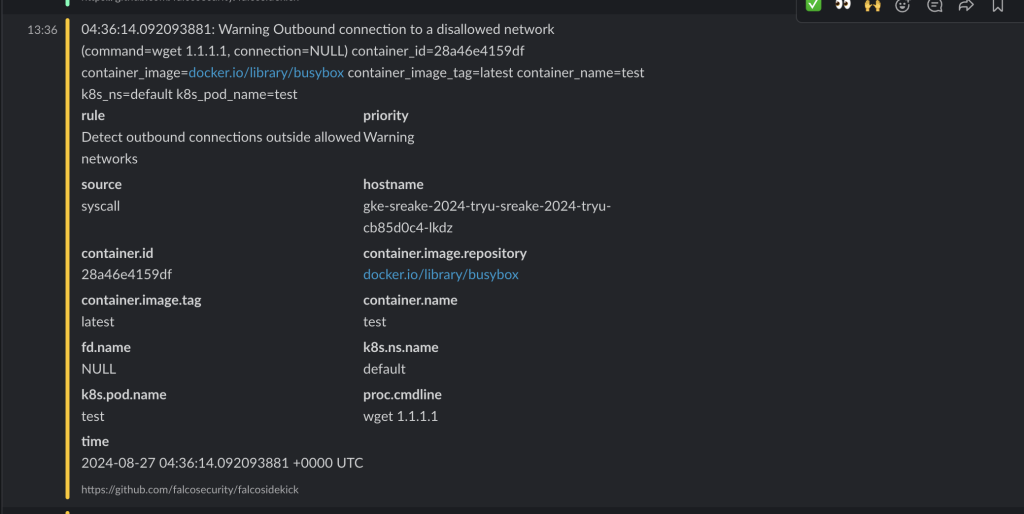Click the 'Detect outbound connections' rule text
Viewport: 1024px width, 514px height.
coord(220,137)
